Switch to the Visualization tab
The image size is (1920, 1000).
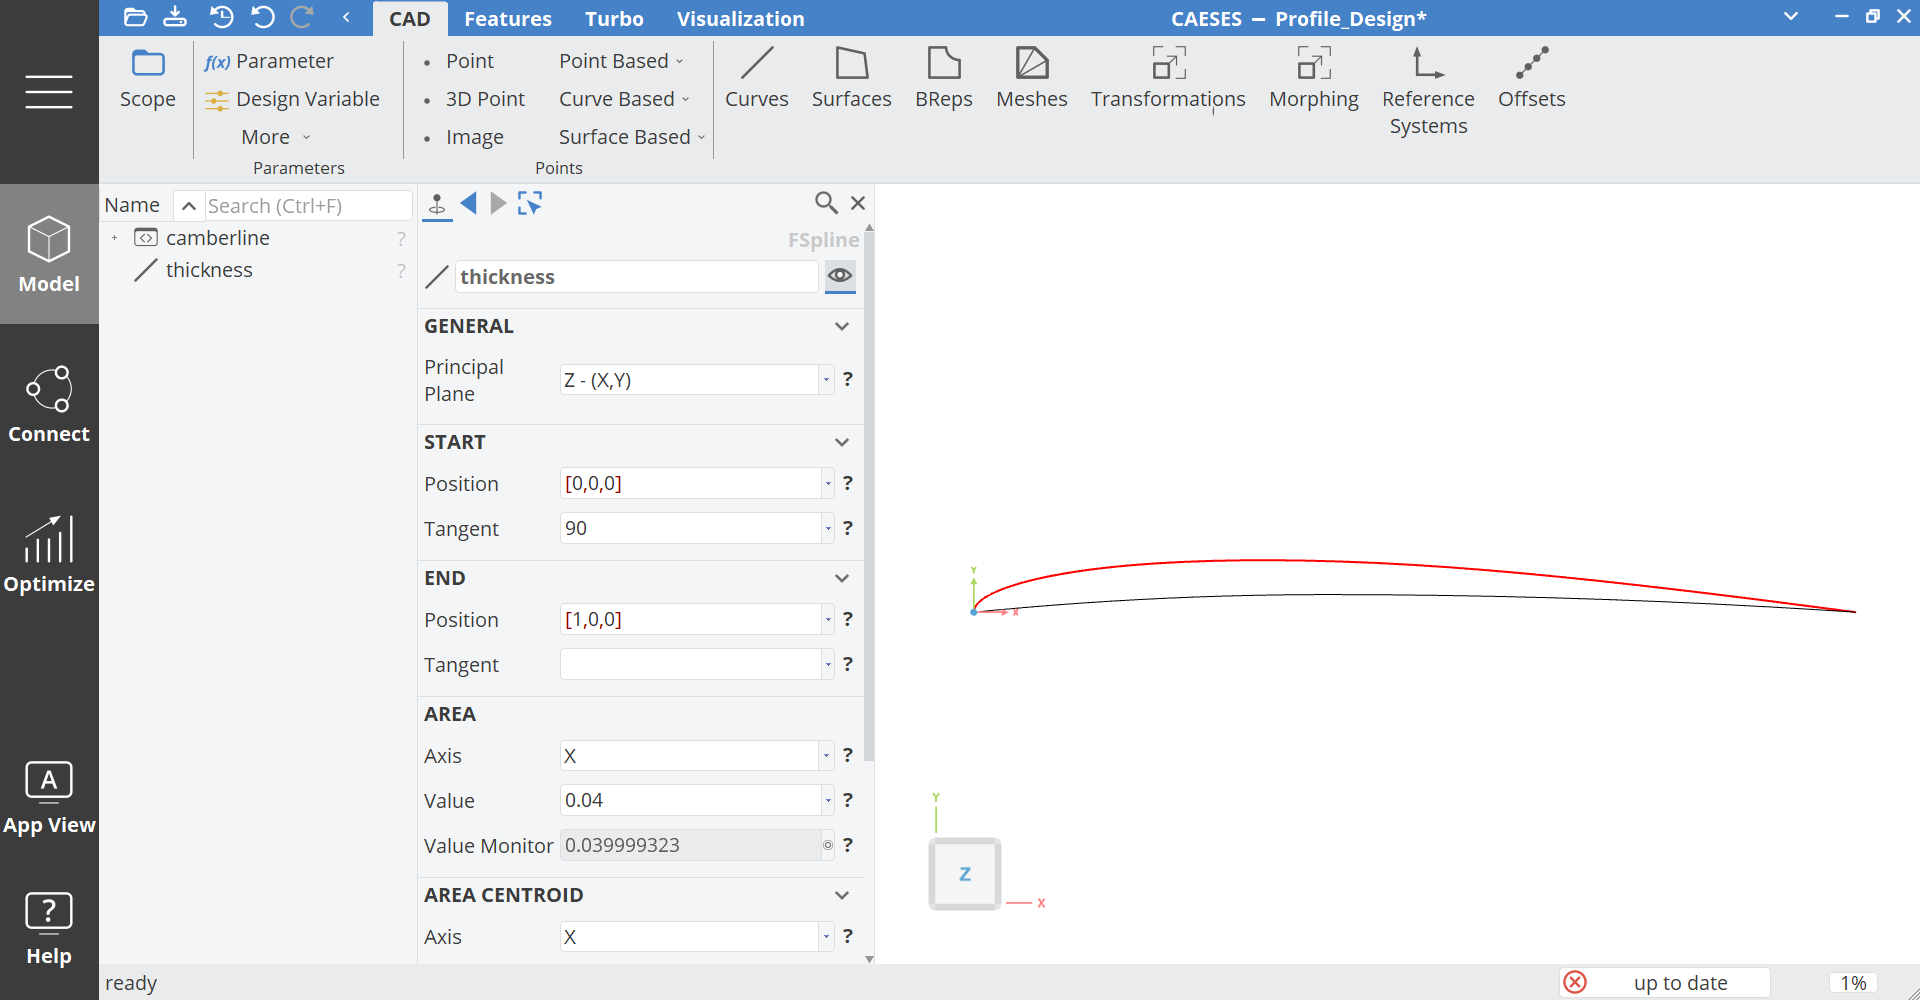741,19
